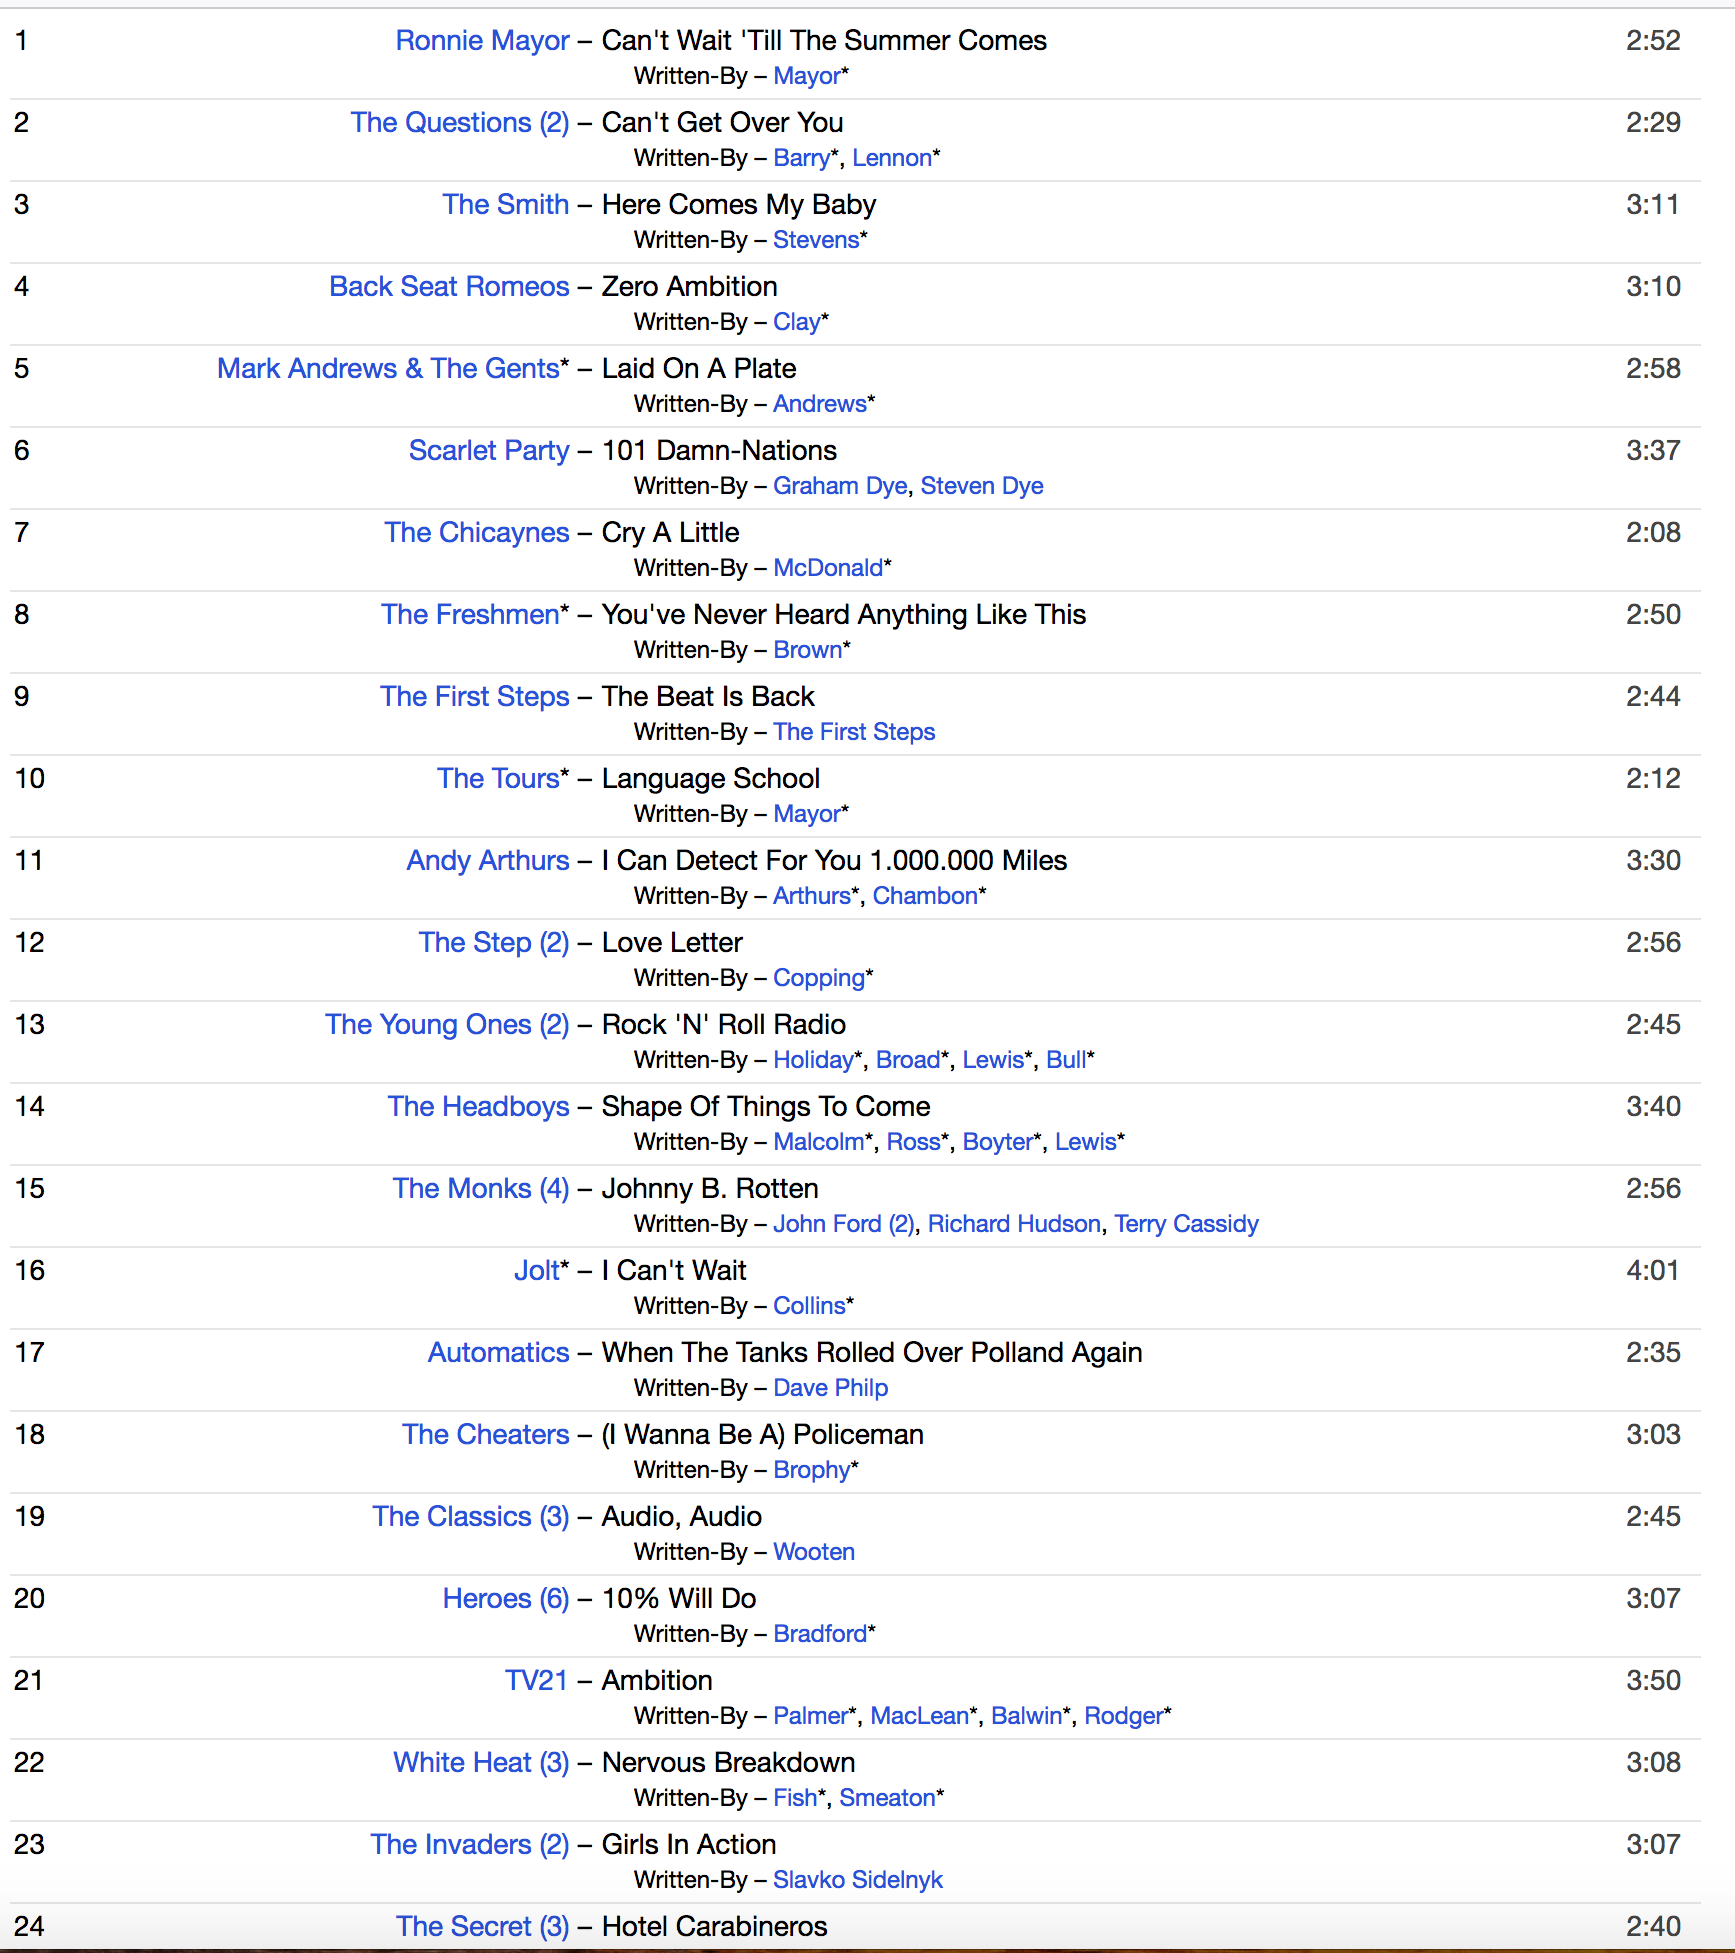Click White Heat (3) artist link

(480, 1763)
